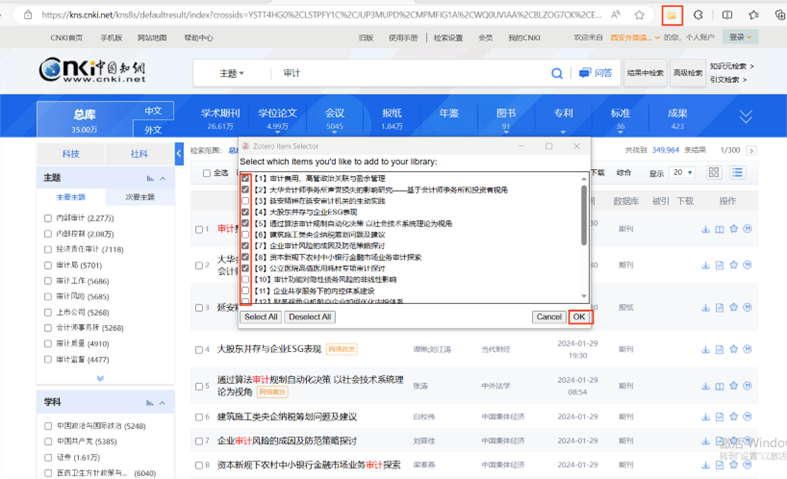The width and height of the screenshot is (787, 479).
Task: Open the Zotero connector folder icon in browser toolbar
Action: click(672, 15)
